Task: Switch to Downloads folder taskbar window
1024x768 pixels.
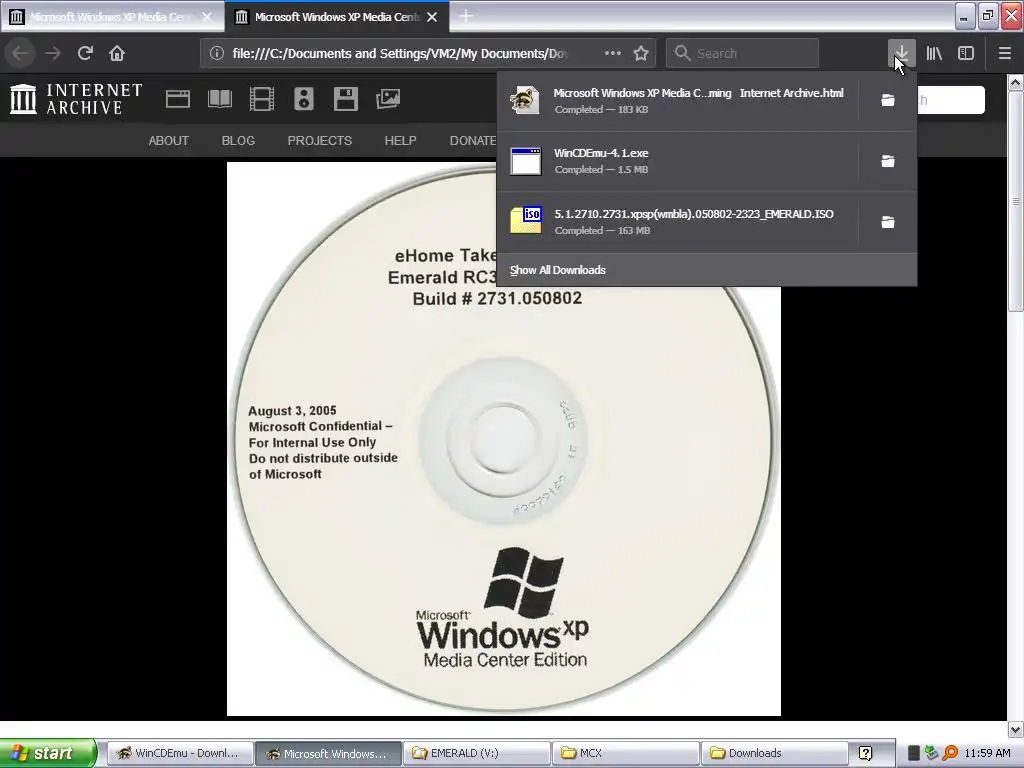Action: [774, 753]
